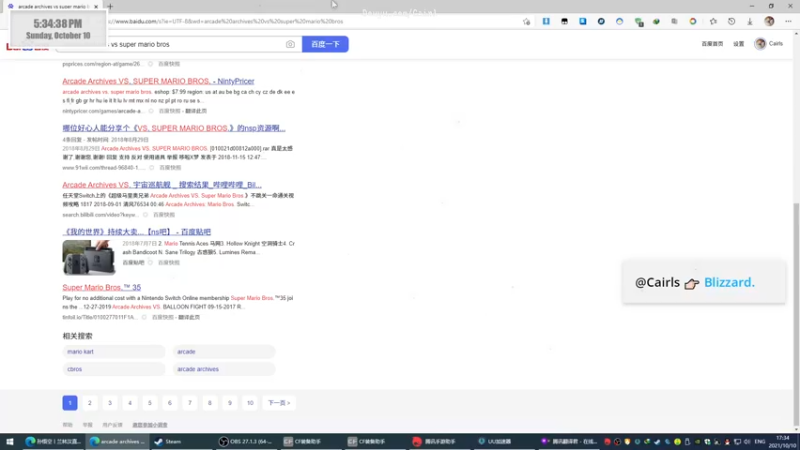Viewport: 800px width, 450px height.
Task: Click the camera image-search icon in search box
Action: pos(290,44)
